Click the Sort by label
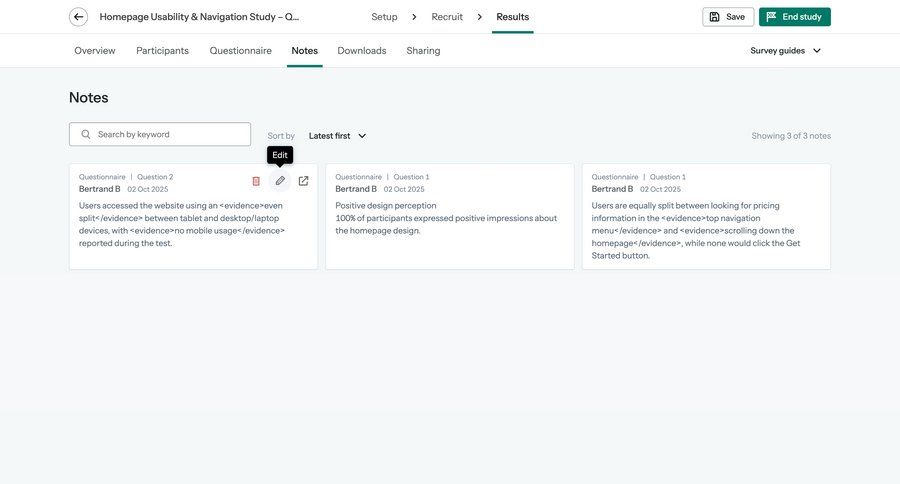This screenshot has width=900, height=484. coord(281,136)
